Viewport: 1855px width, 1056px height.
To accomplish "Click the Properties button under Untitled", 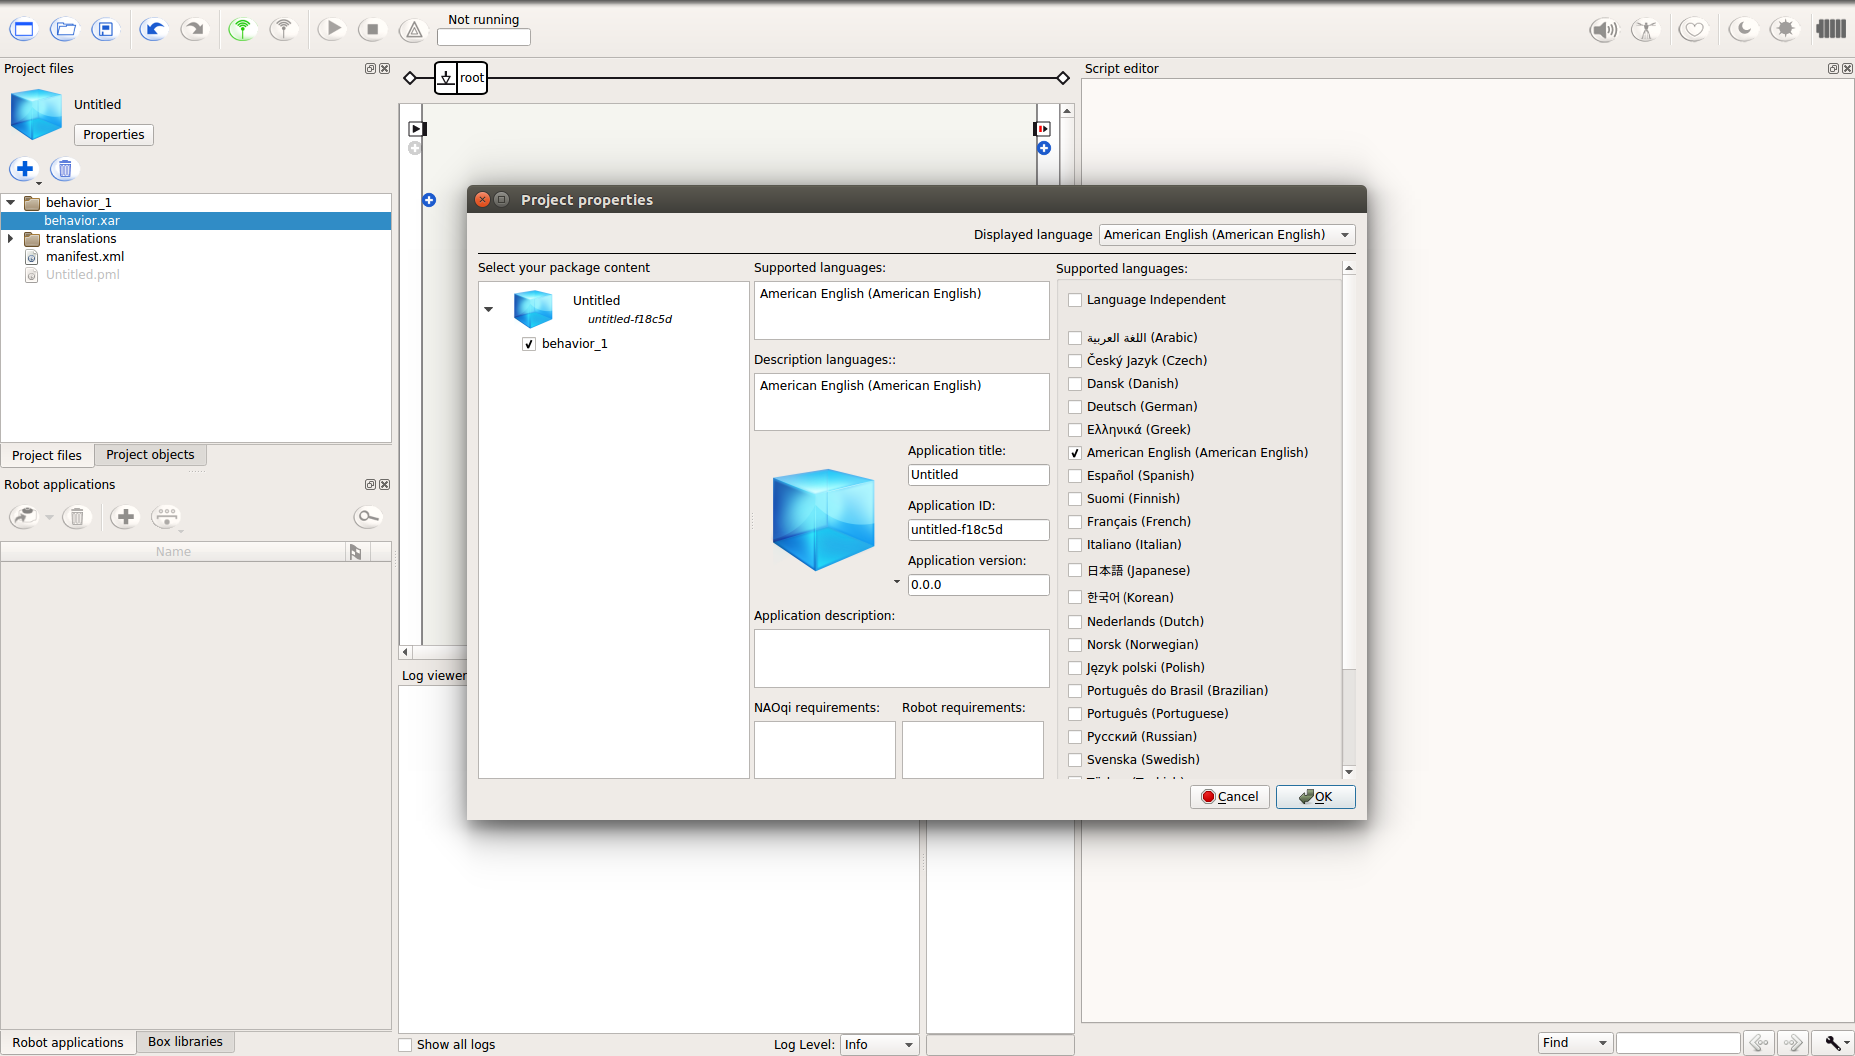I will (114, 135).
